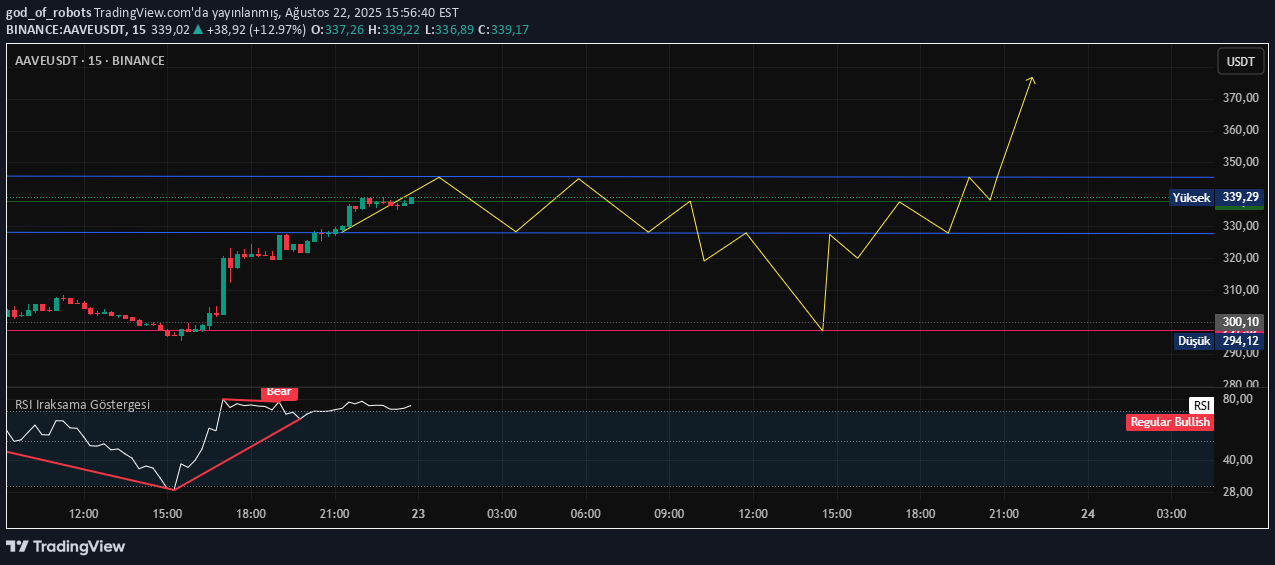Click the large green breakout candle
The image size is (1275, 565).
point(223,285)
